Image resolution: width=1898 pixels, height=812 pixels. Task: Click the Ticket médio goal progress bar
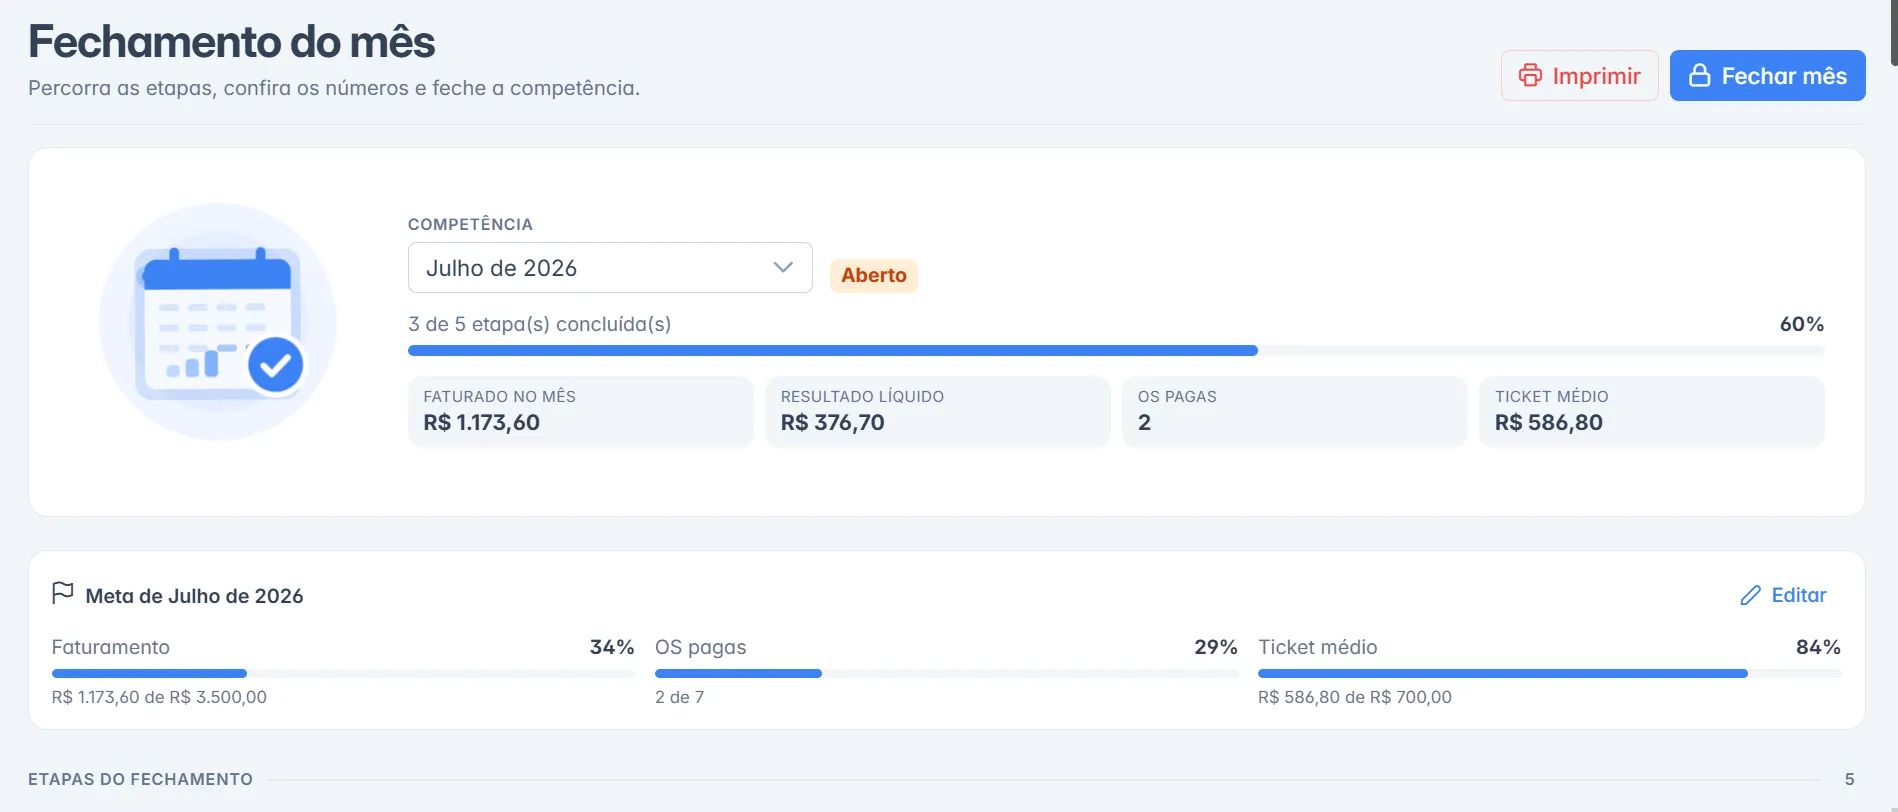(1549, 674)
